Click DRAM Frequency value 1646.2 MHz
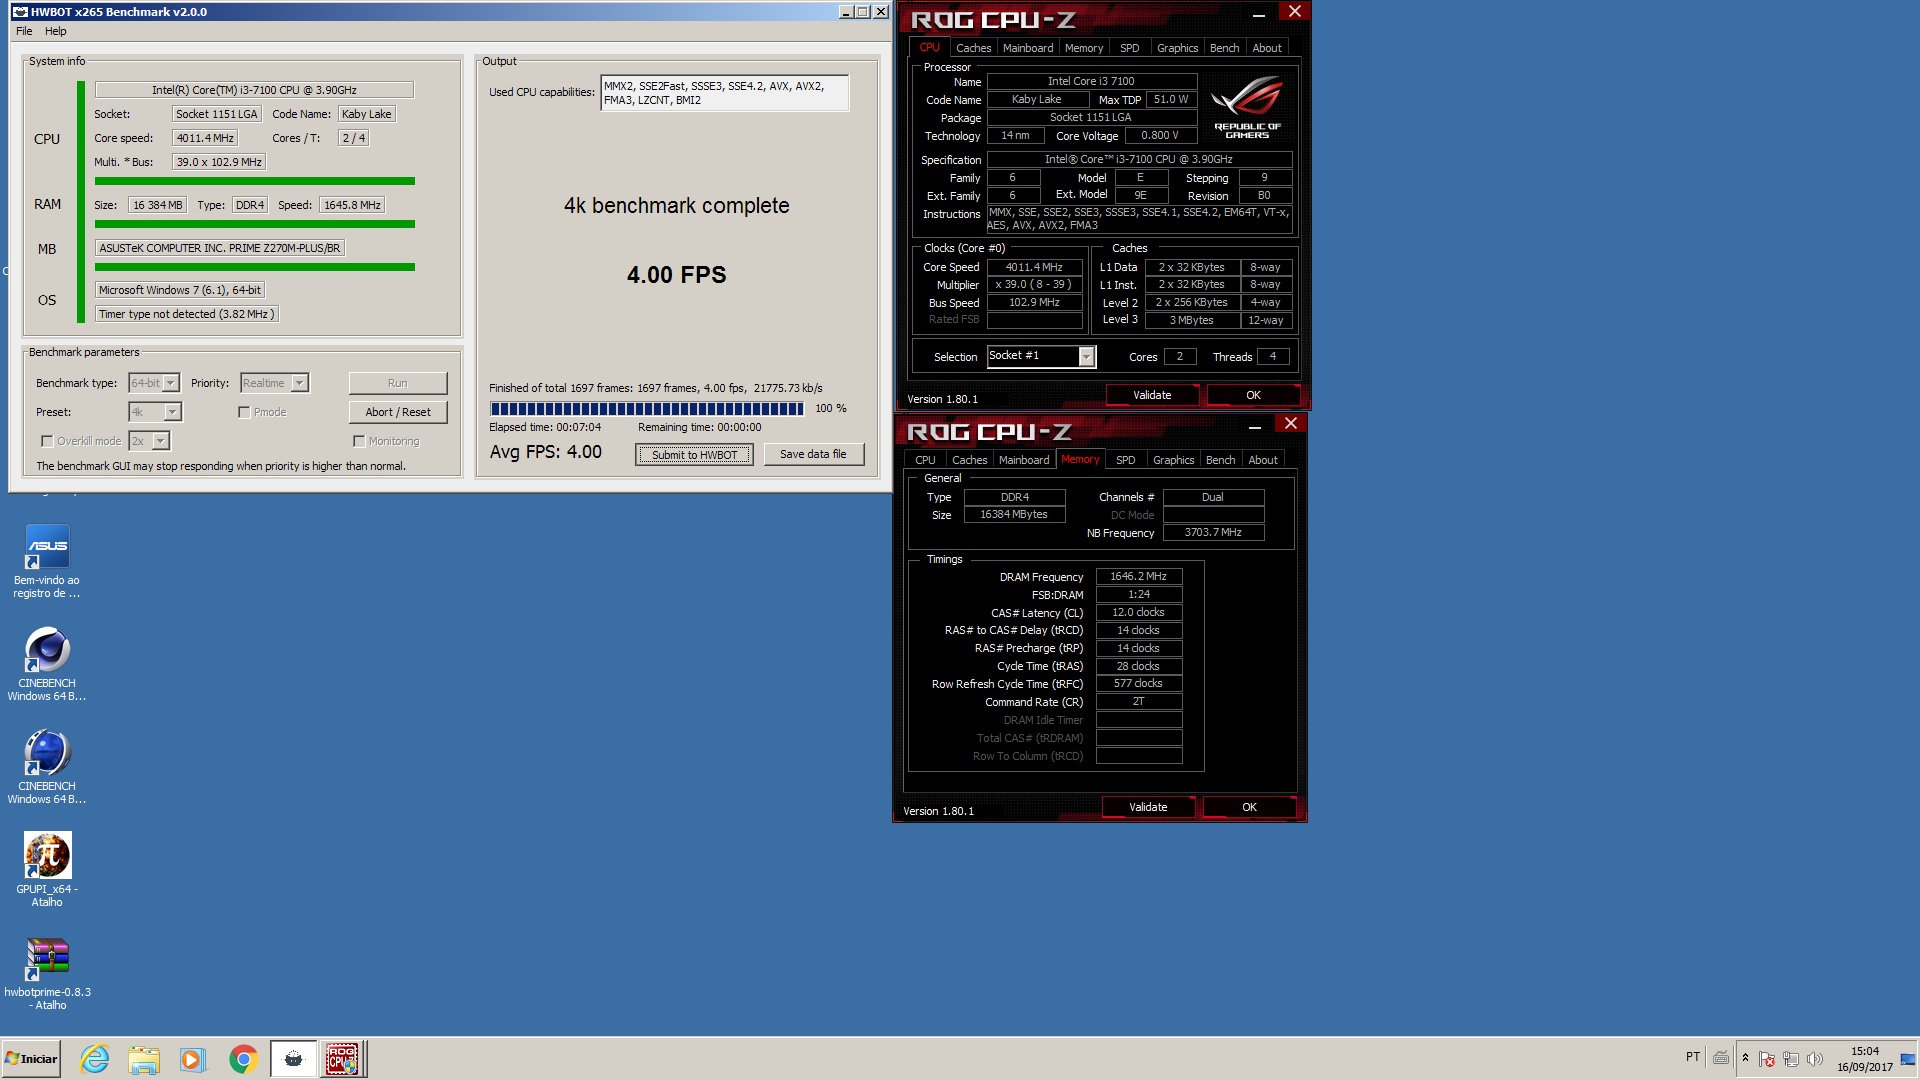Screen dimensions: 1920x1080 pyautogui.click(x=1139, y=576)
